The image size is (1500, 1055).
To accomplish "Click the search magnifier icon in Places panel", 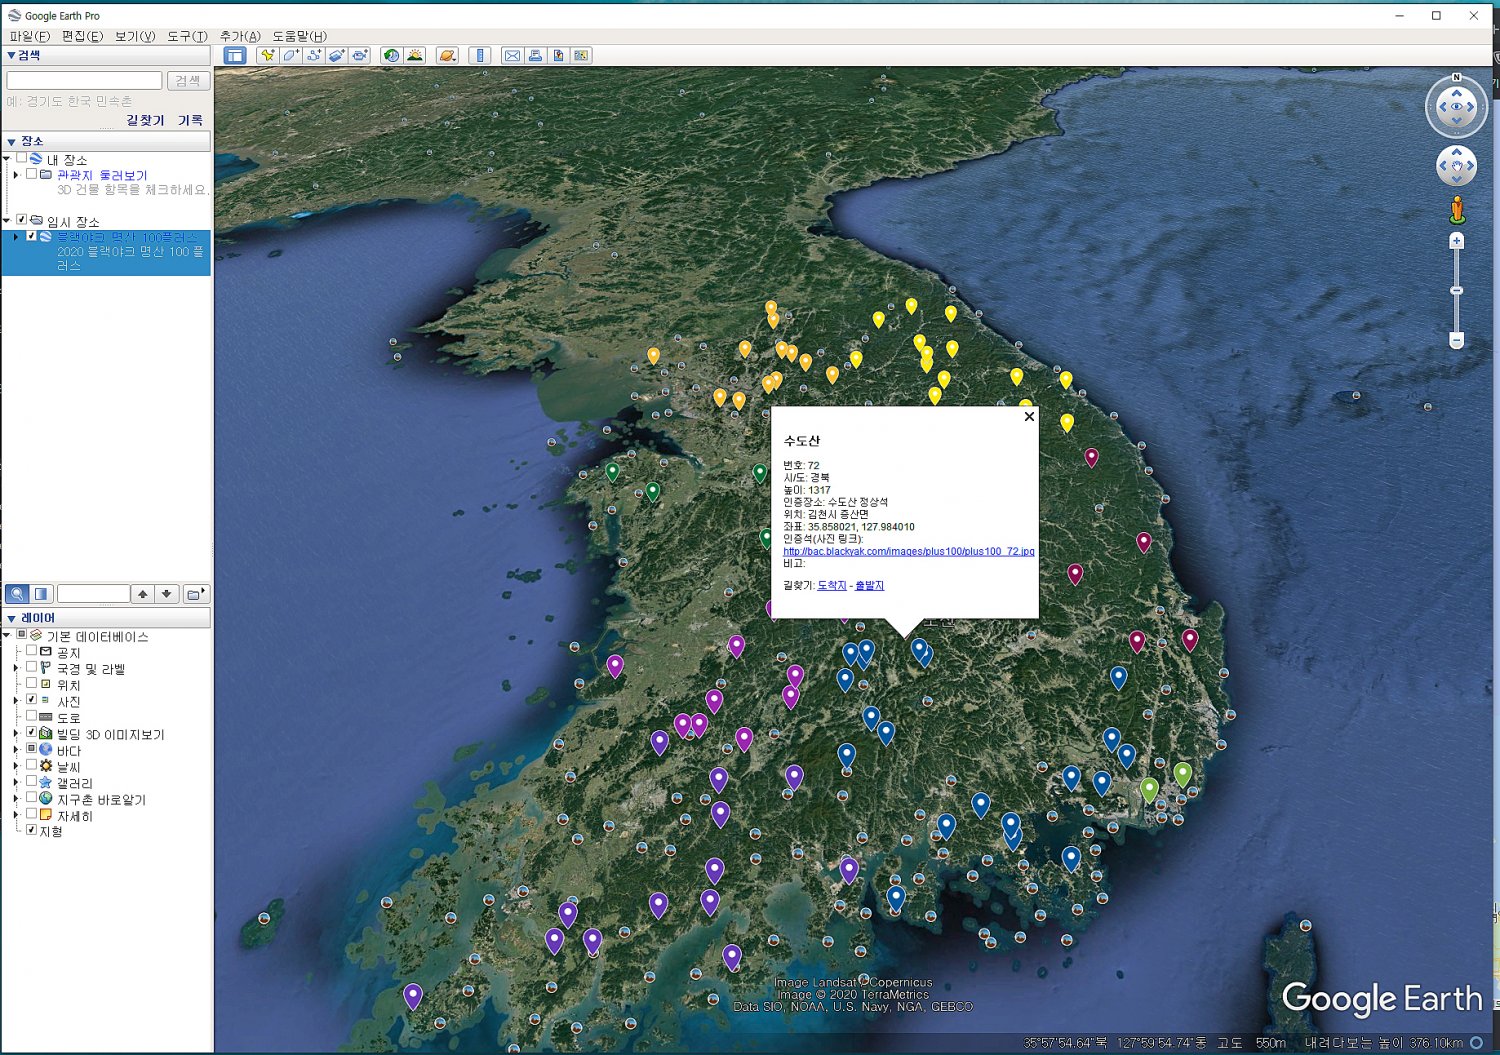I will pyautogui.click(x=17, y=594).
